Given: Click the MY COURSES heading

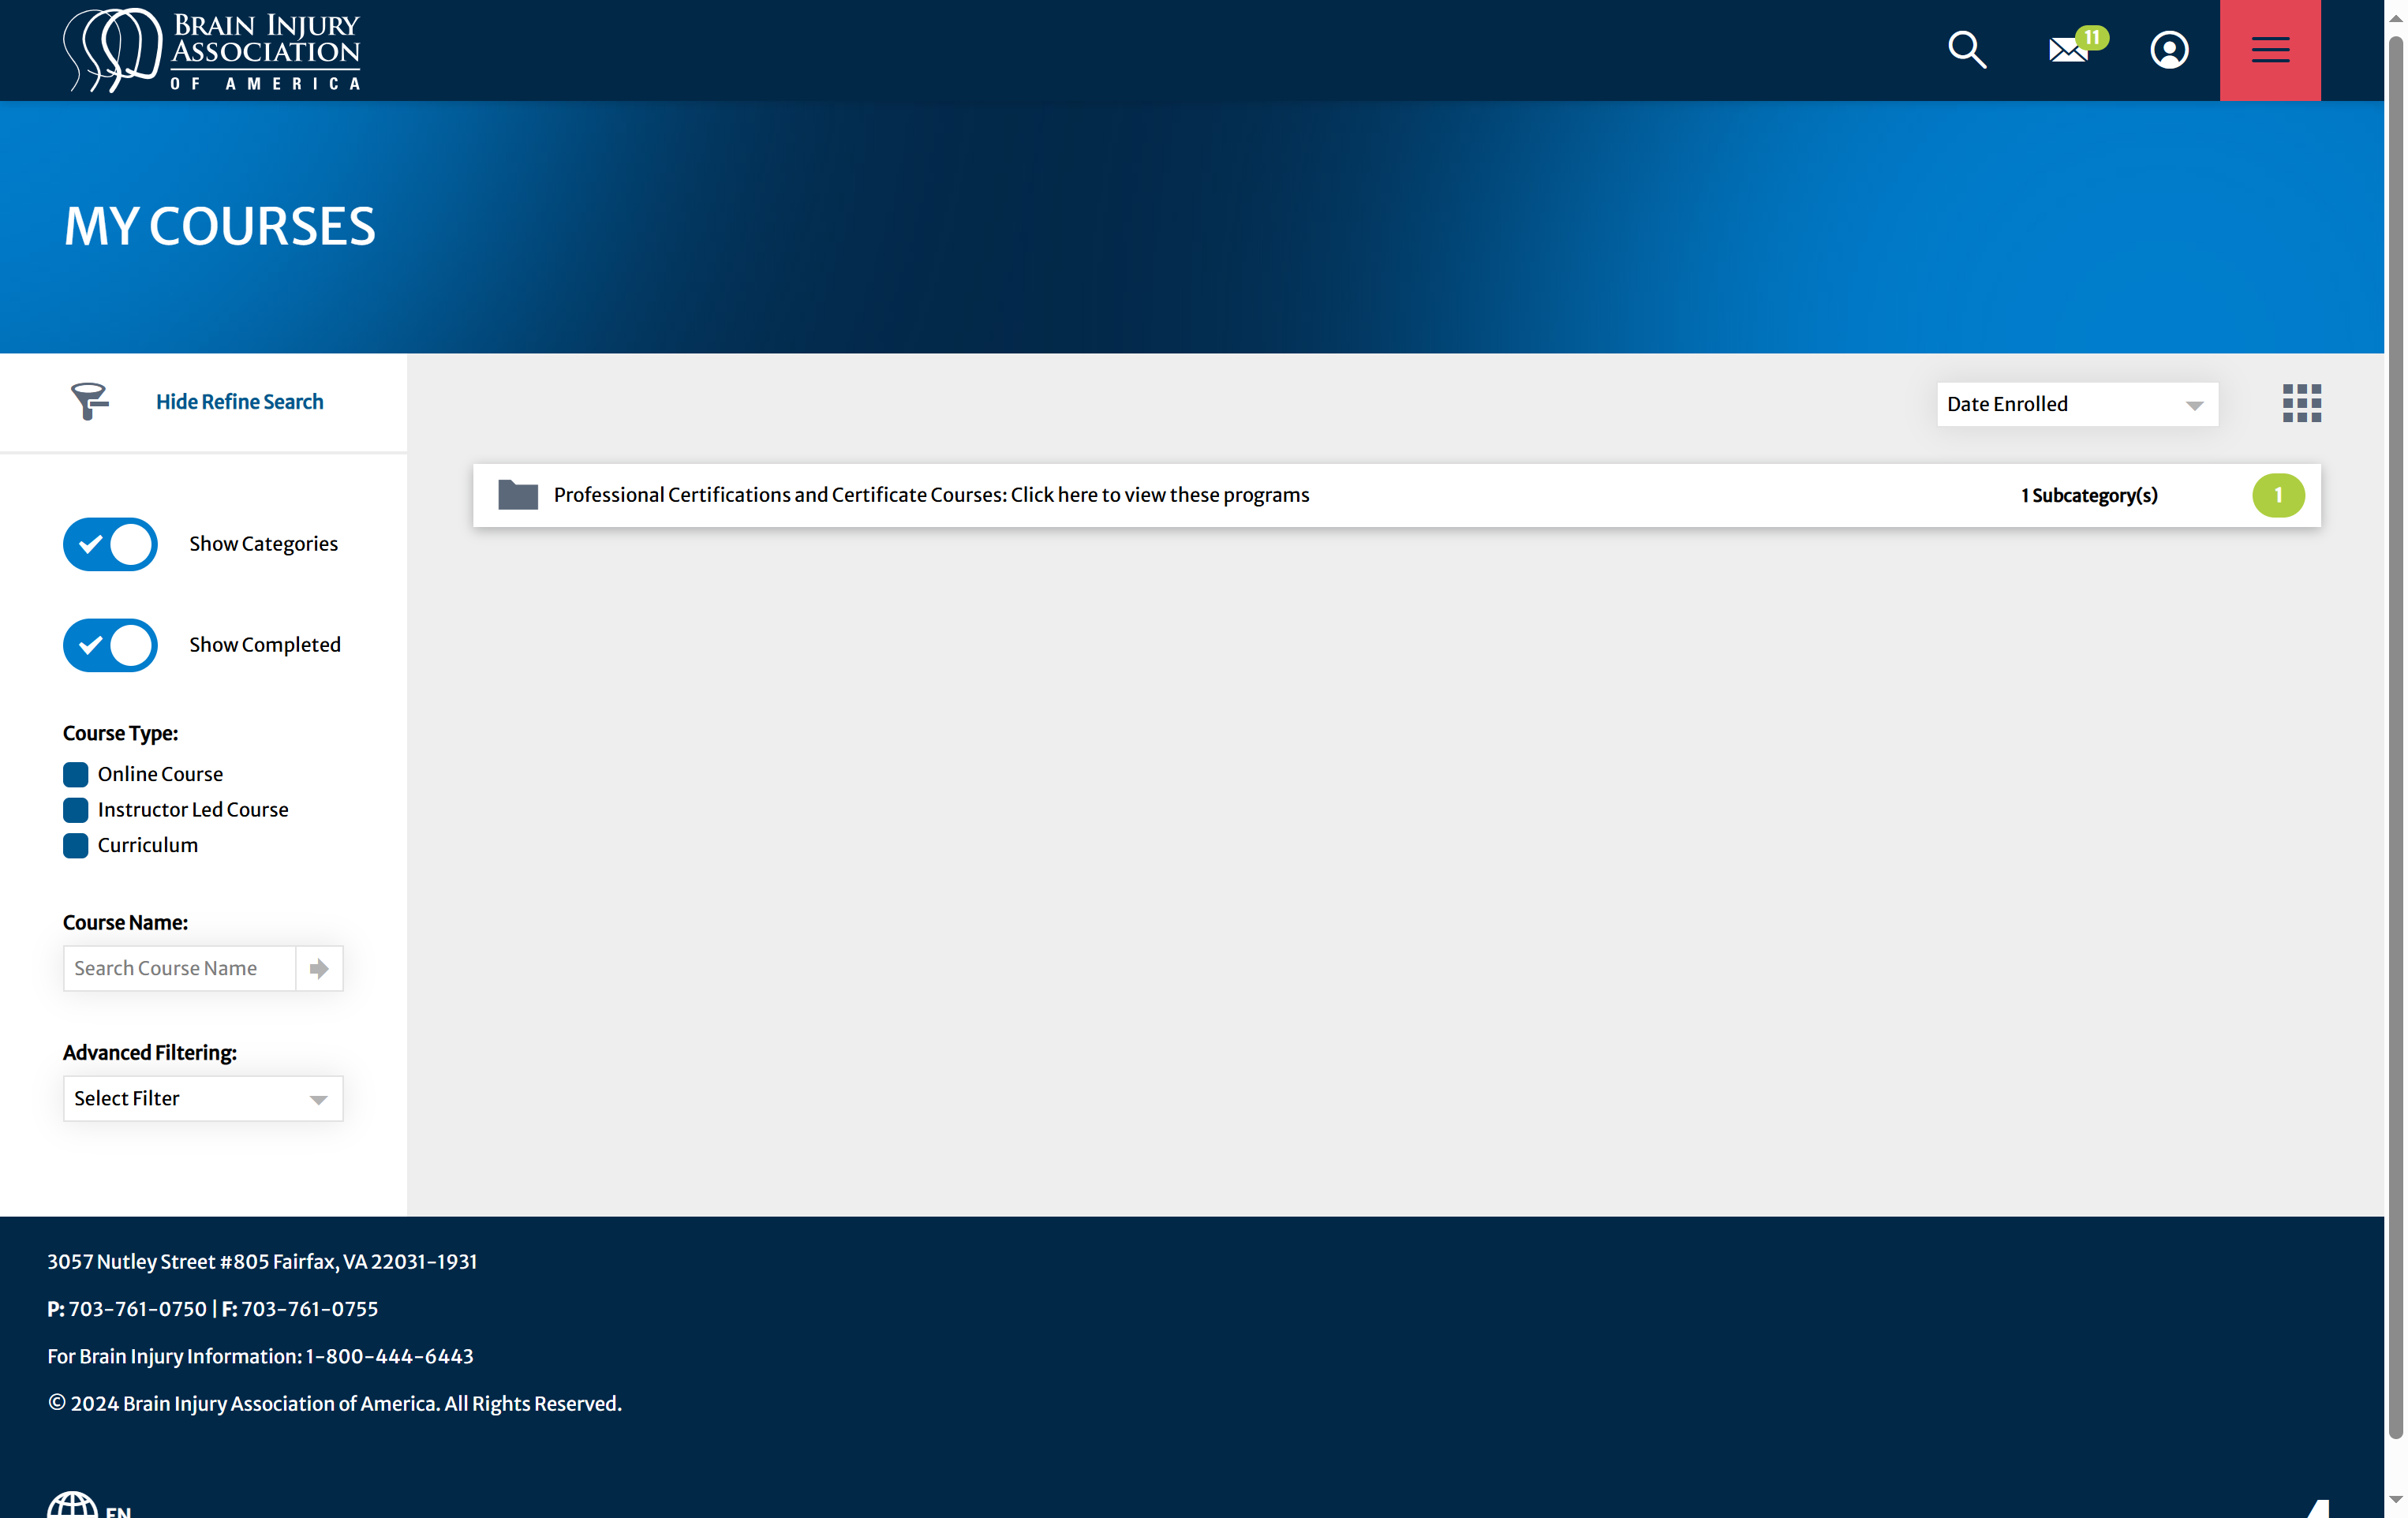Looking at the screenshot, I should tap(220, 226).
